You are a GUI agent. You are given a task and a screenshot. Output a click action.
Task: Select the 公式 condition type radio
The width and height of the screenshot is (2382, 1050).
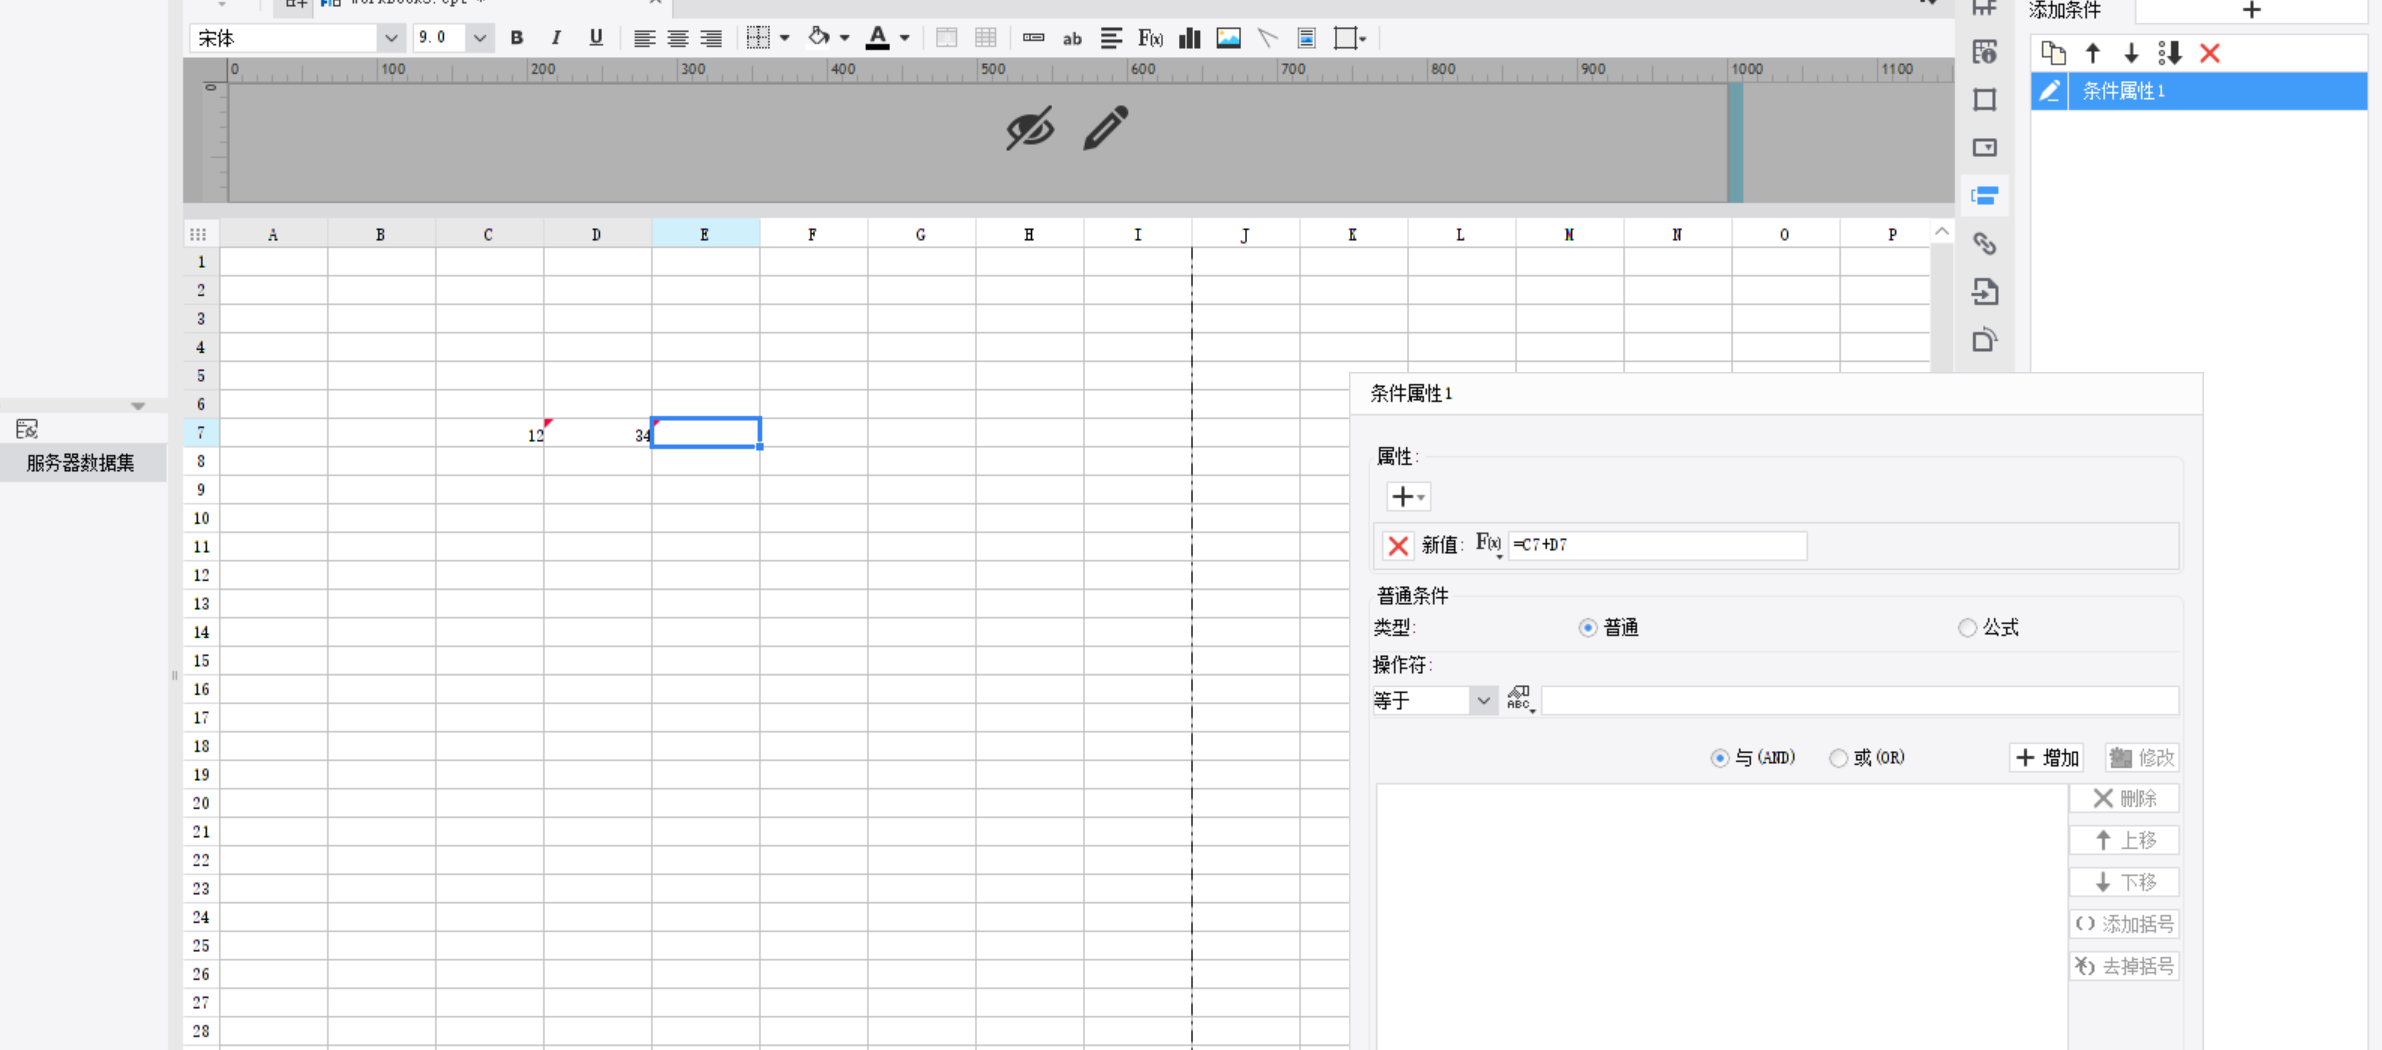(1967, 628)
